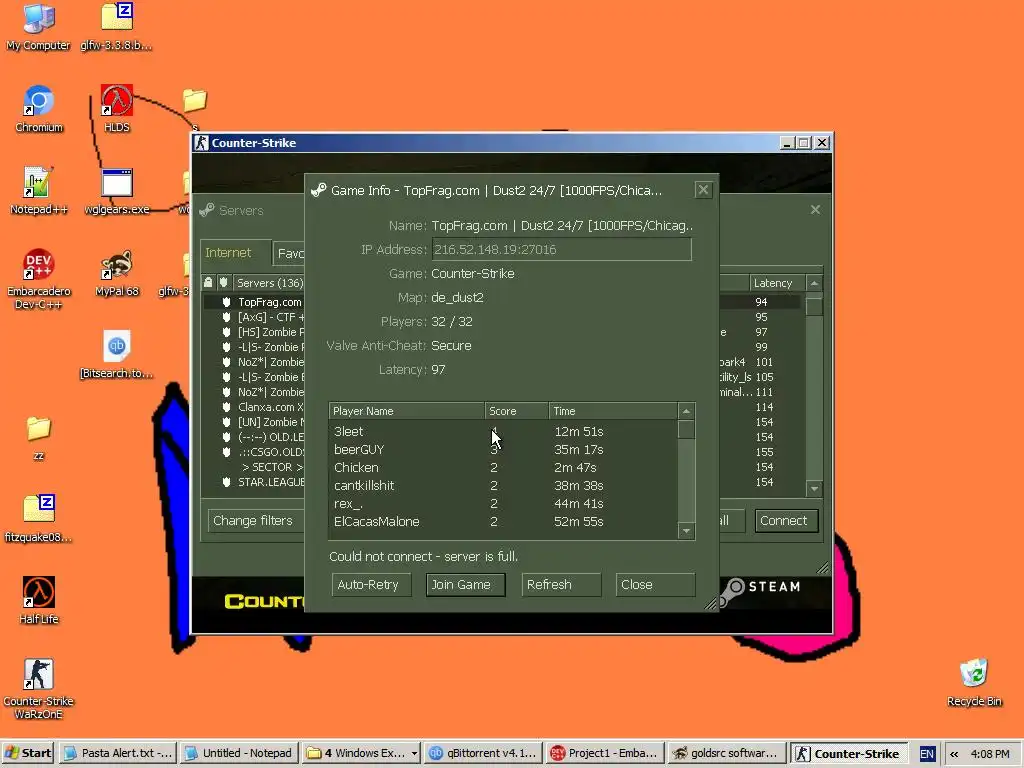Open wglgears.exe desktop icon
Viewport: 1024px width, 768px height.
pyautogui.click(x=117, y=191)
